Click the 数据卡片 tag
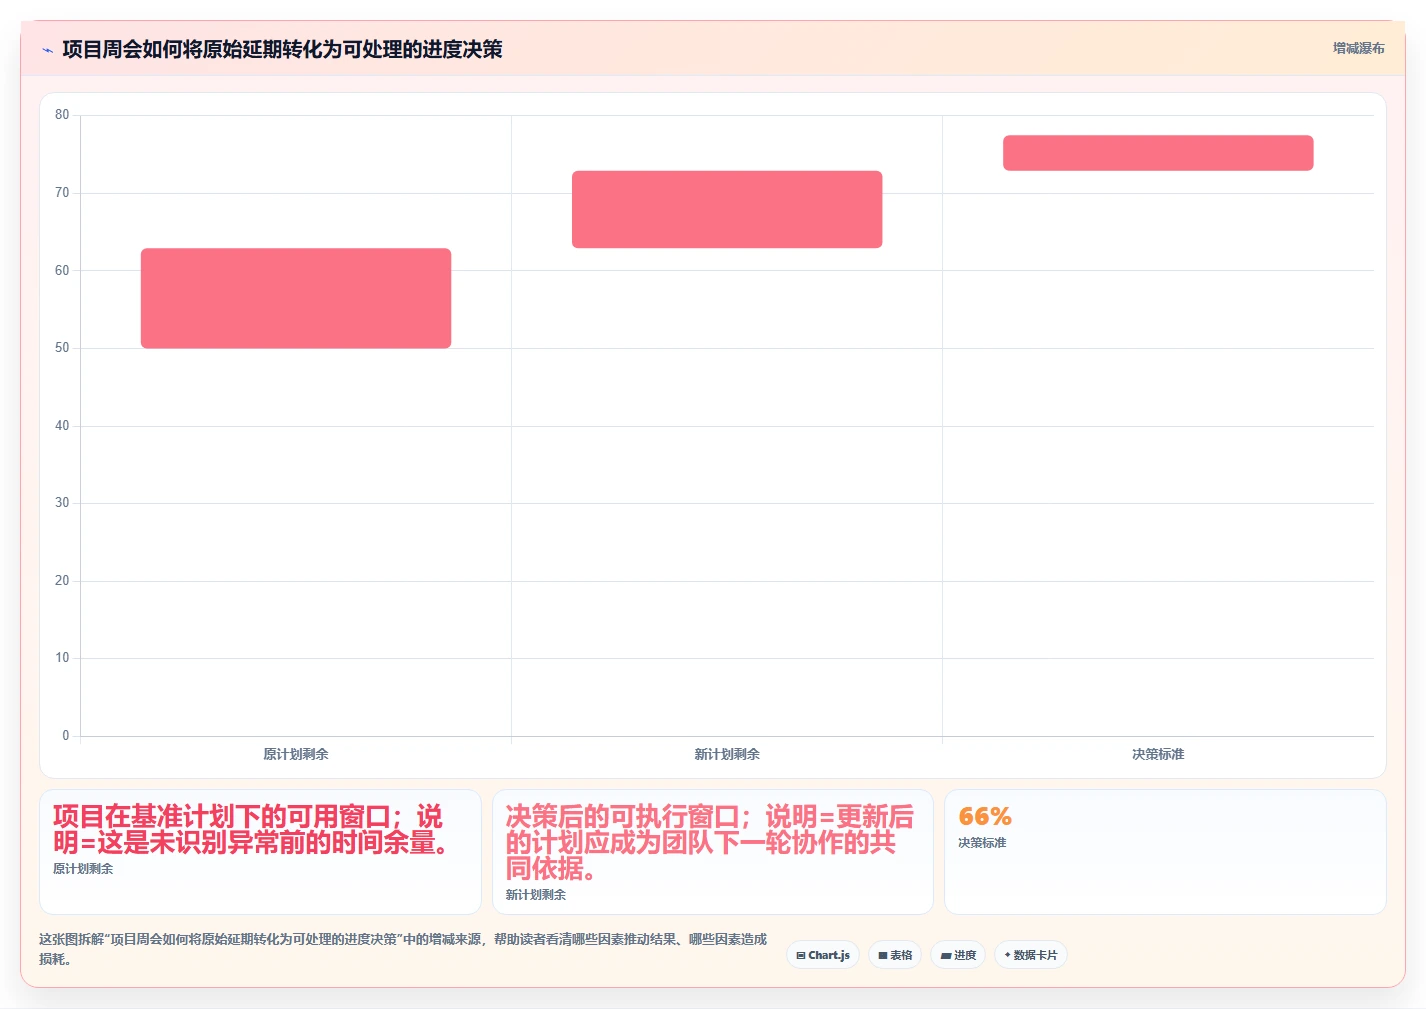Screen dimensions: 1426x1009 [1031, 955]
